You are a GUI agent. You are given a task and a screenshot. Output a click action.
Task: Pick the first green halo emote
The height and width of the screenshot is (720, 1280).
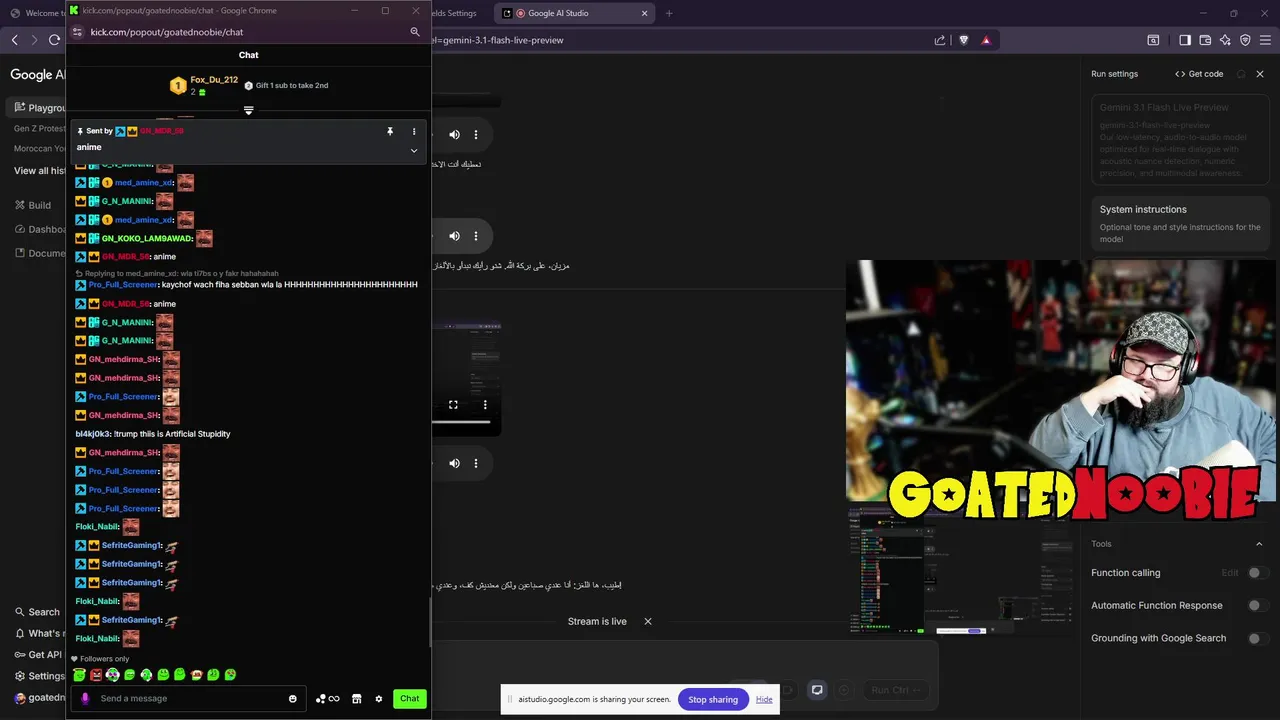[x=79, y=675]
